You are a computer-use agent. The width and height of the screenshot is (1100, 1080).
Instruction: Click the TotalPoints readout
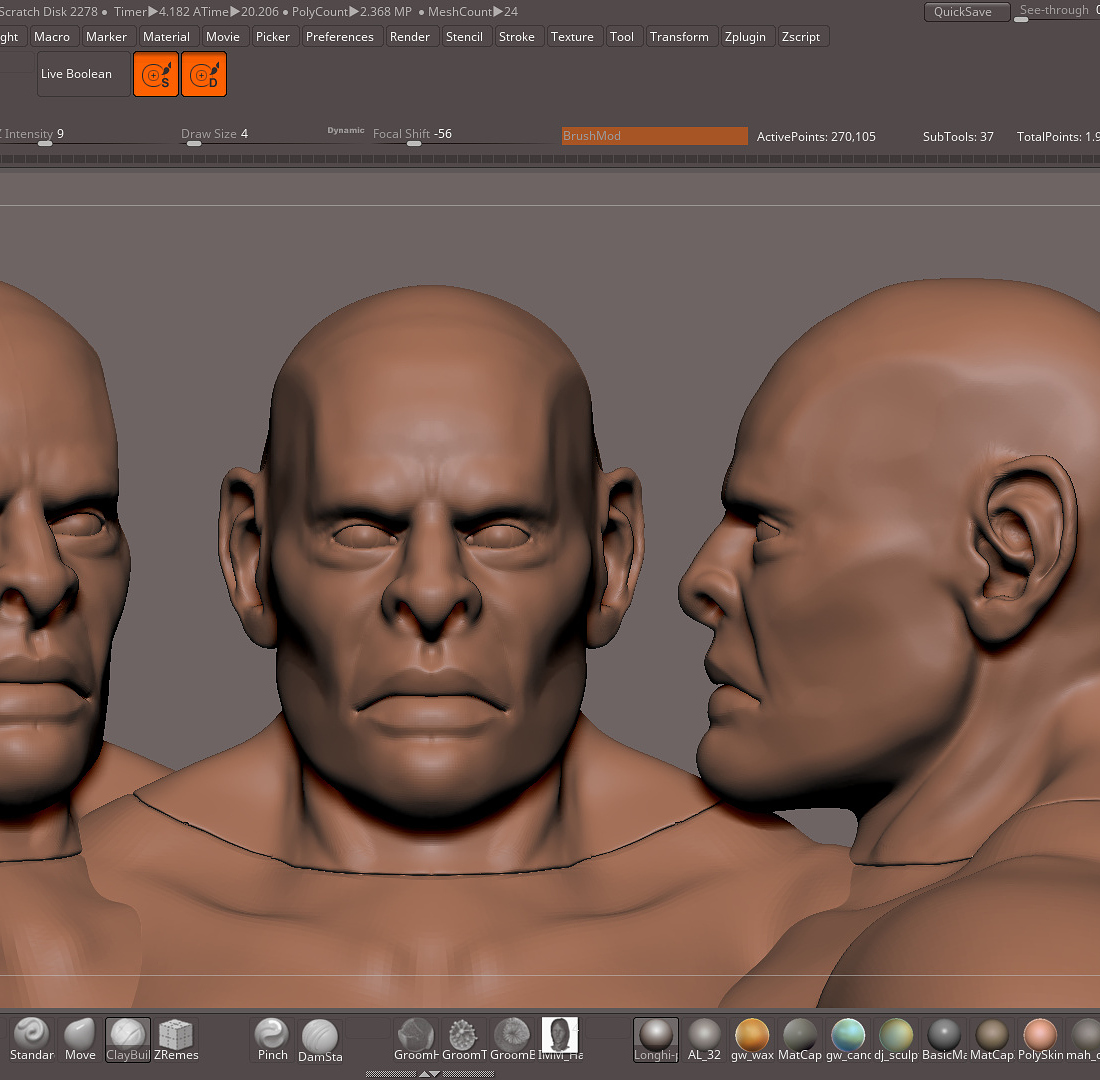pos(1058,137)
